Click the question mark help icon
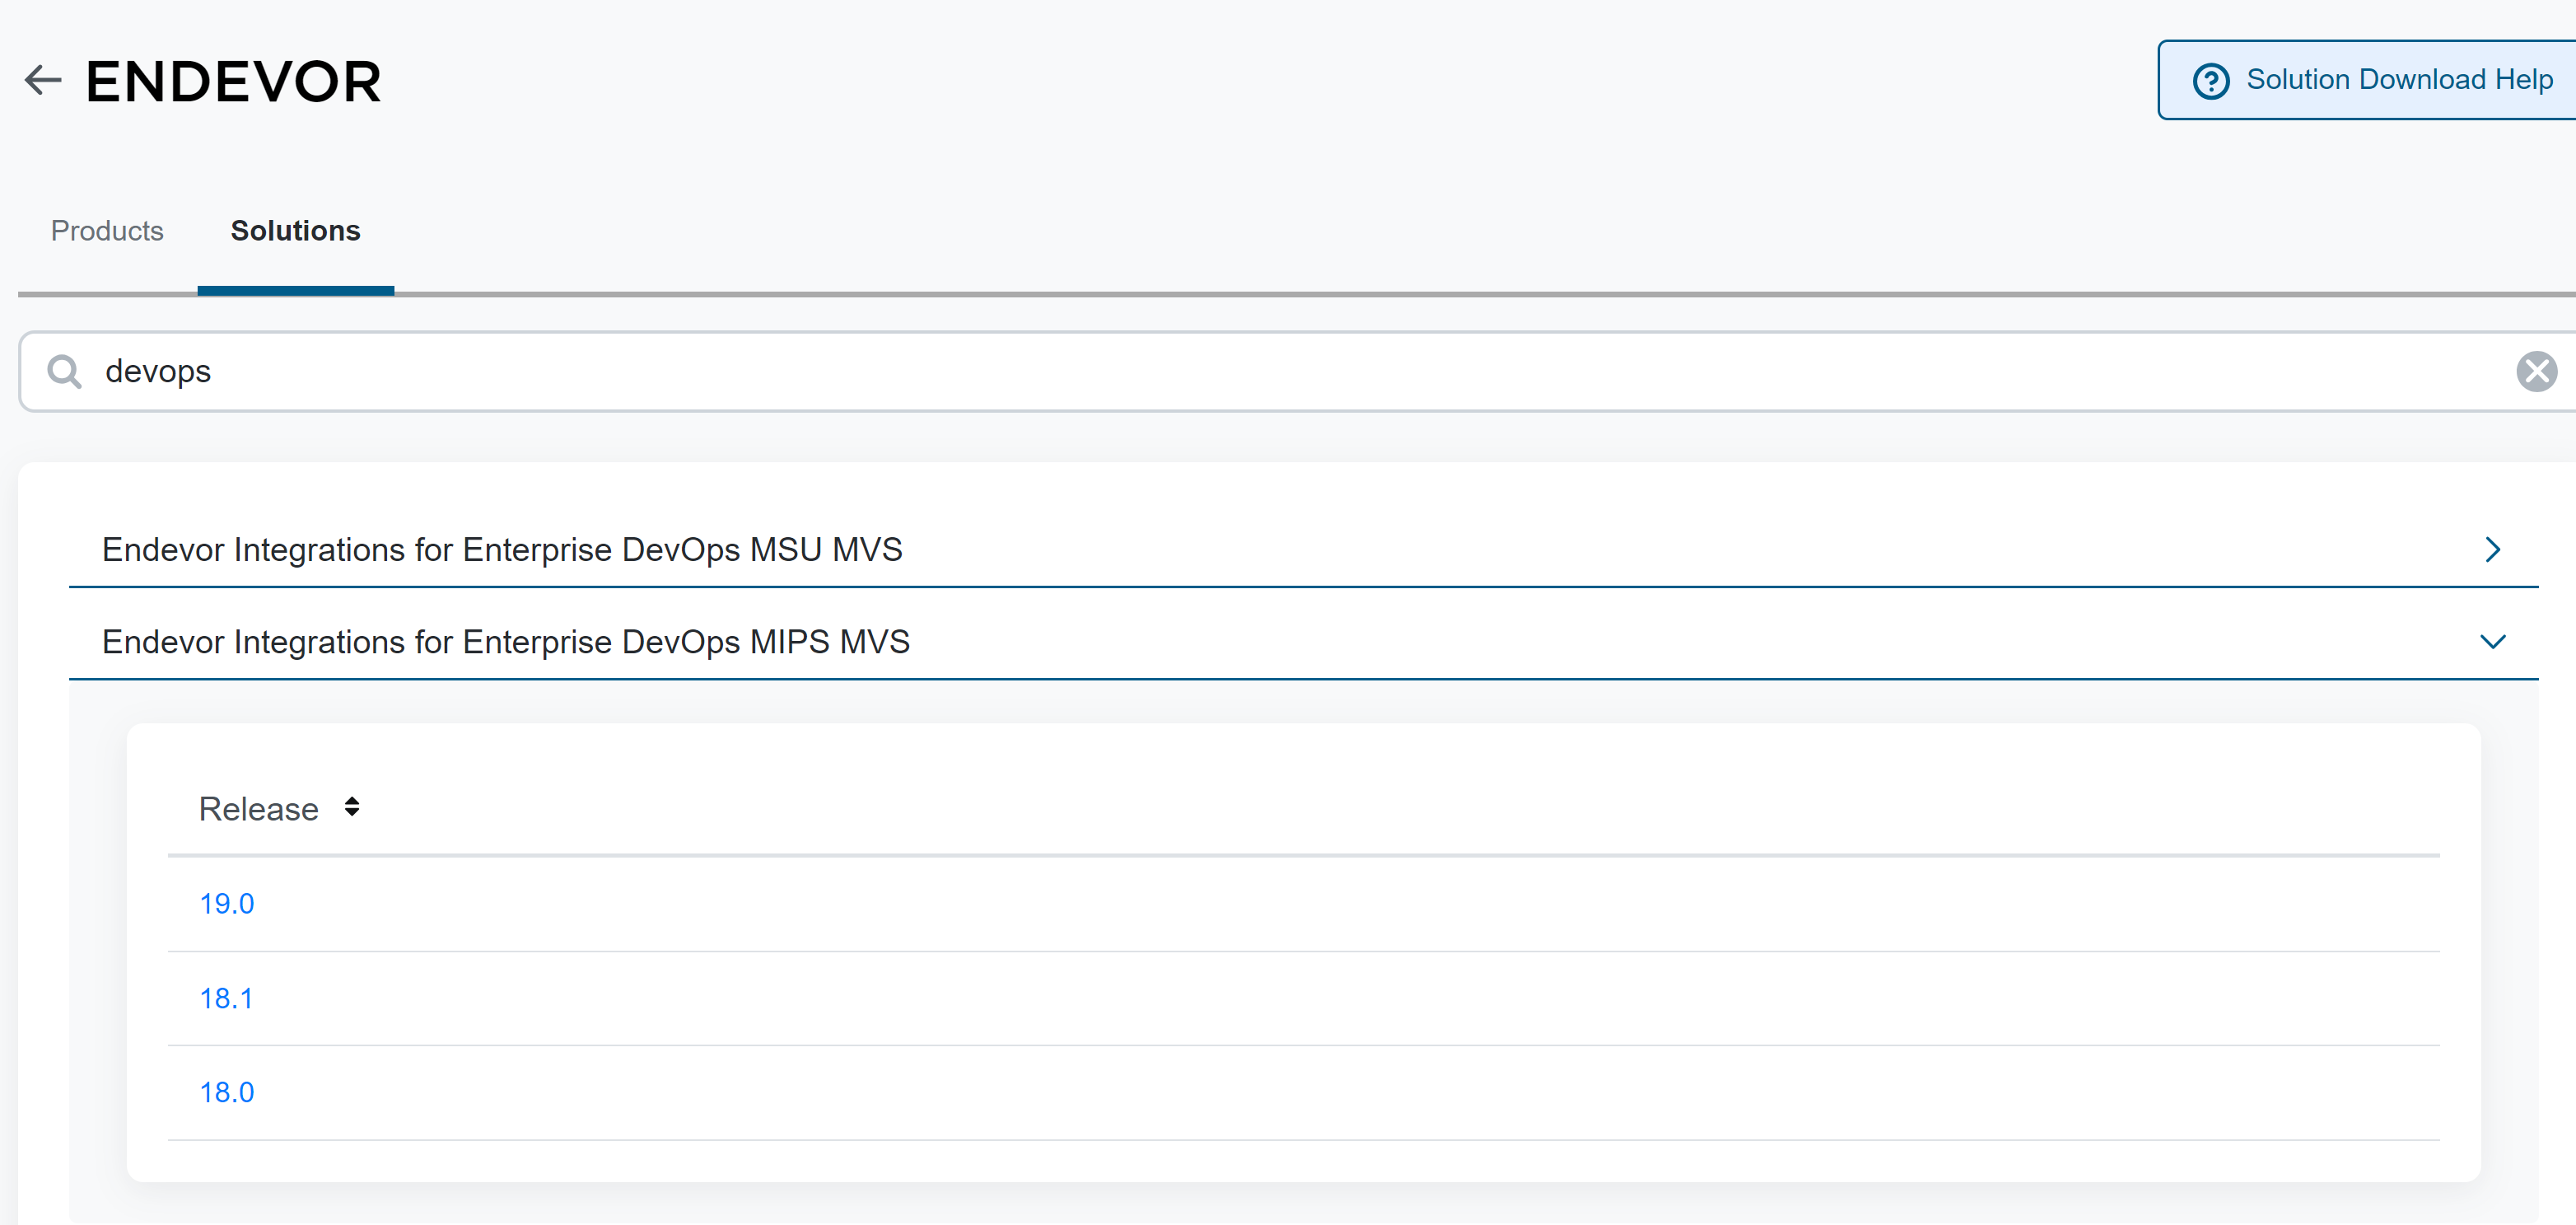The width and height of the screenshot is (2576, 1225). click(x=2210, y=81)
